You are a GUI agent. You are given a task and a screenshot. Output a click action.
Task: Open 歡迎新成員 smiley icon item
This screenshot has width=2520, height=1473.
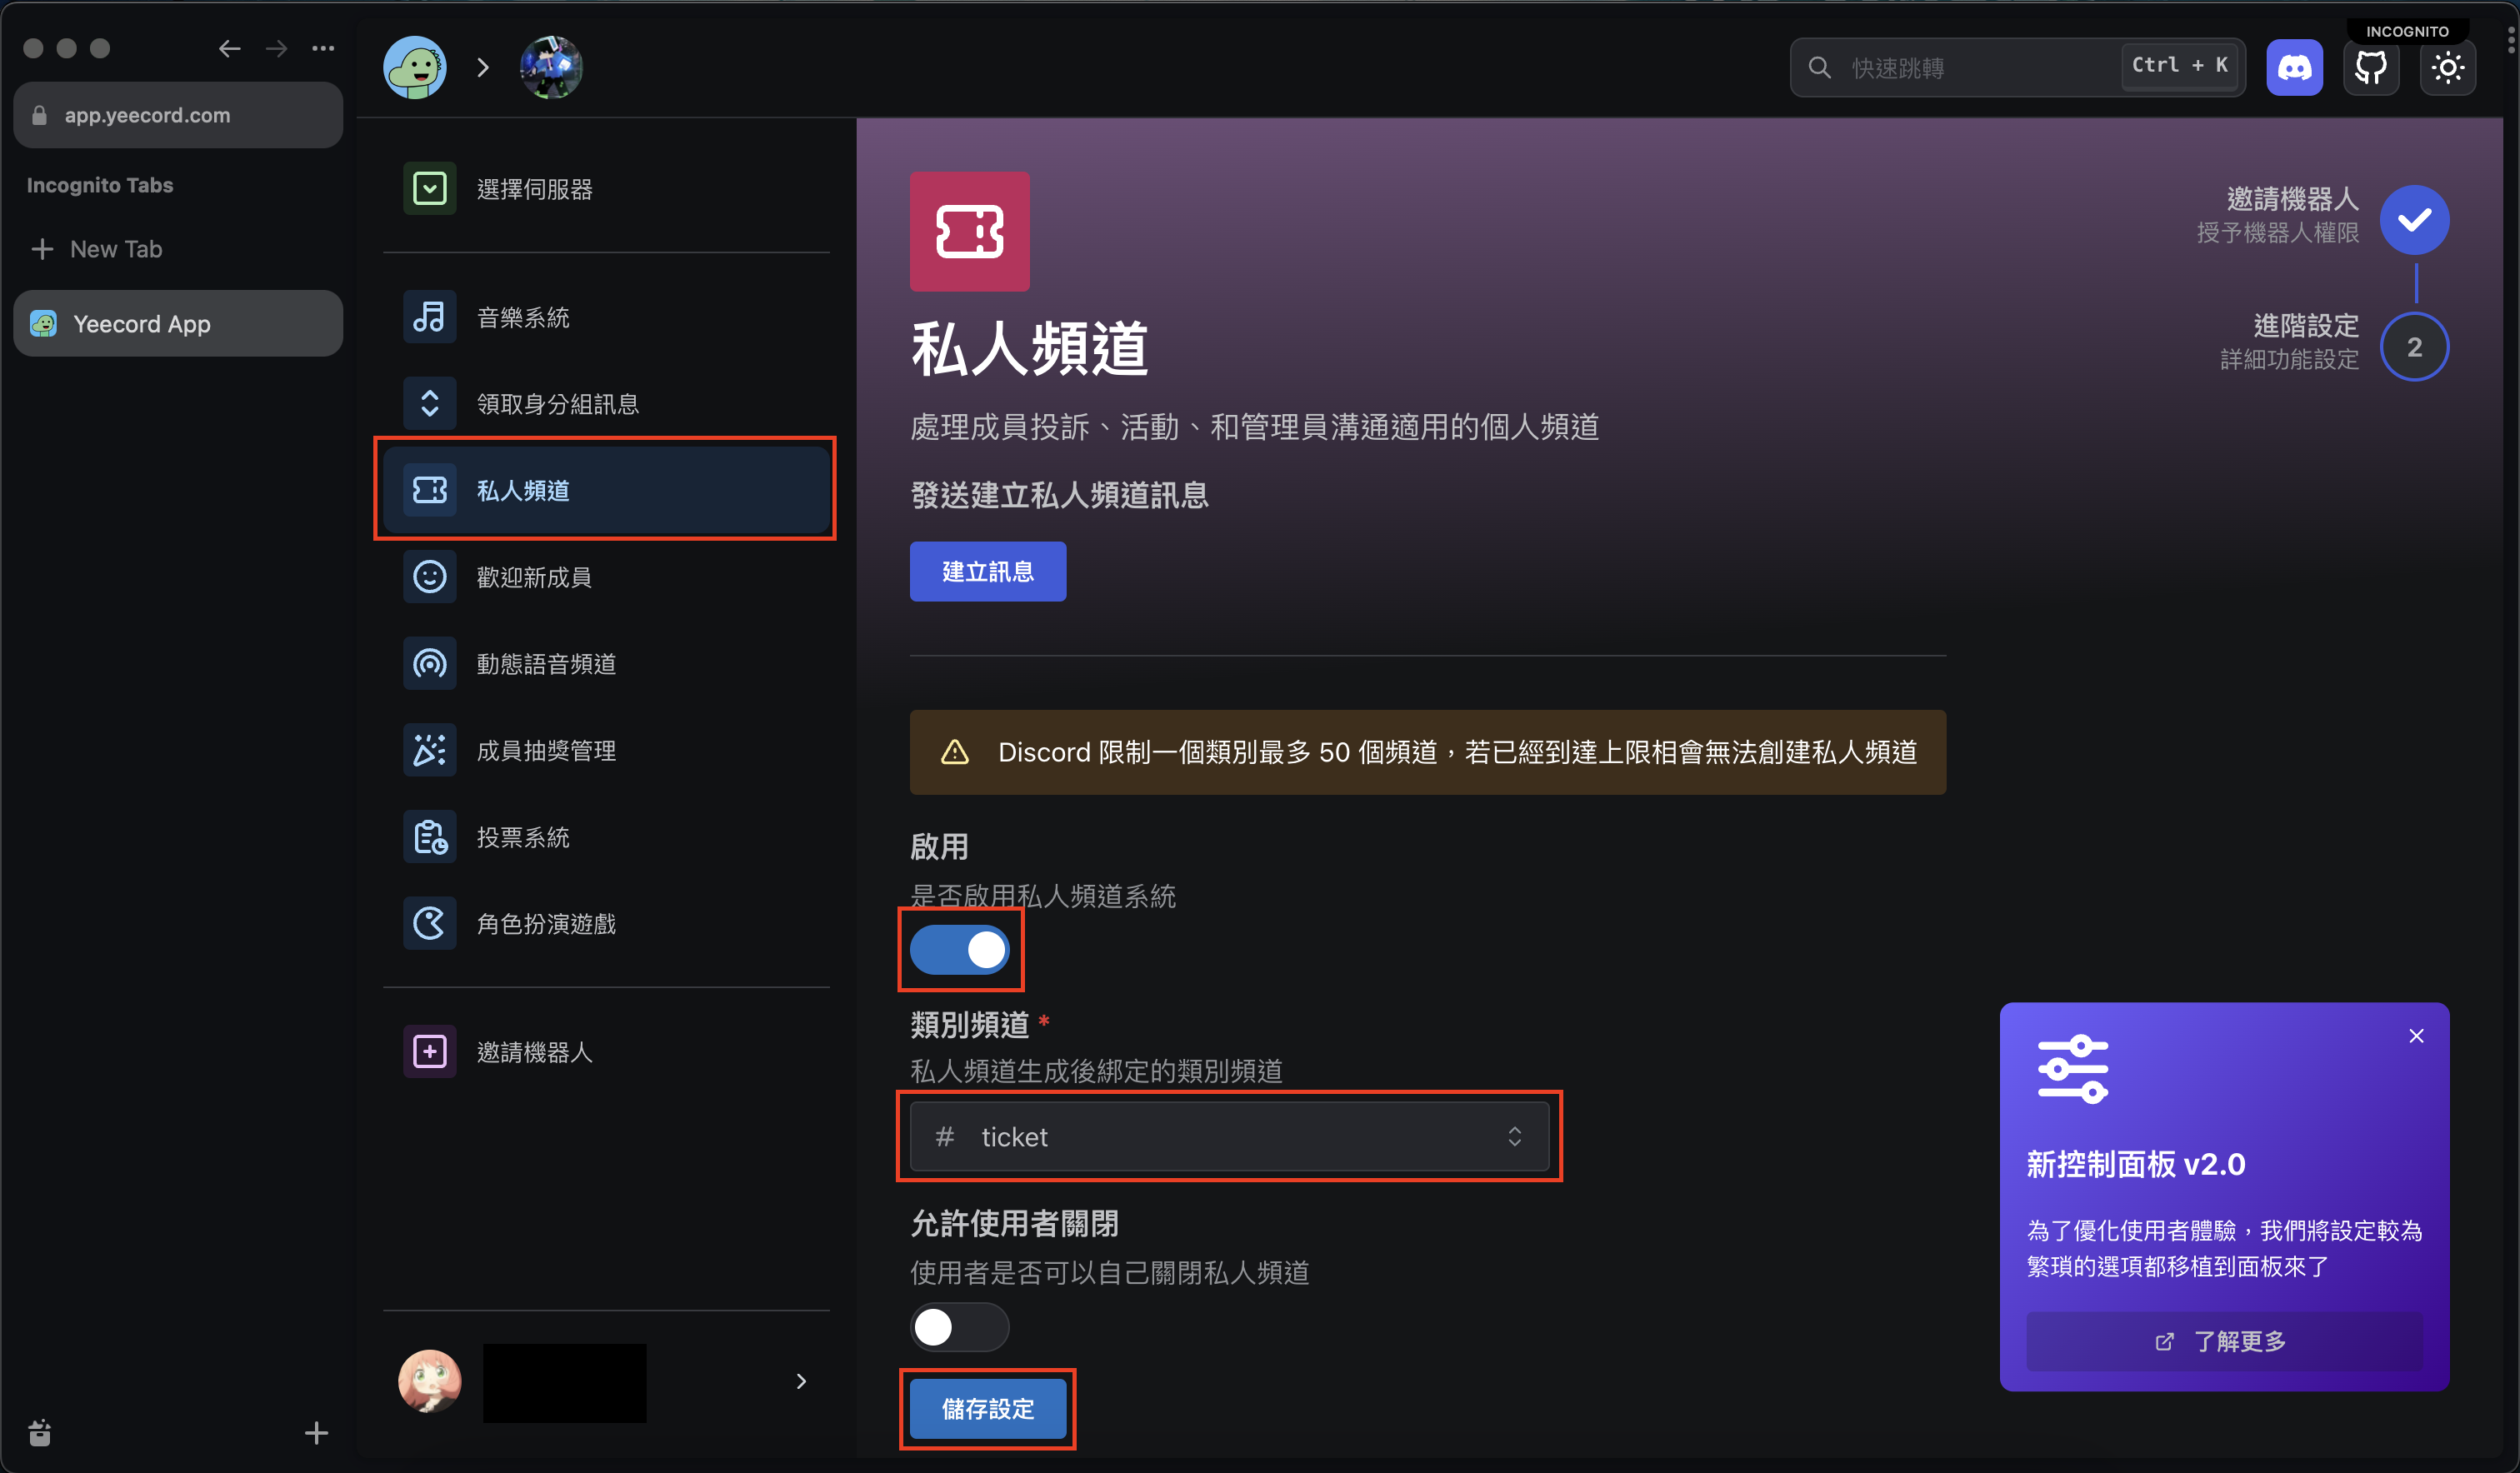pos(430,577)
